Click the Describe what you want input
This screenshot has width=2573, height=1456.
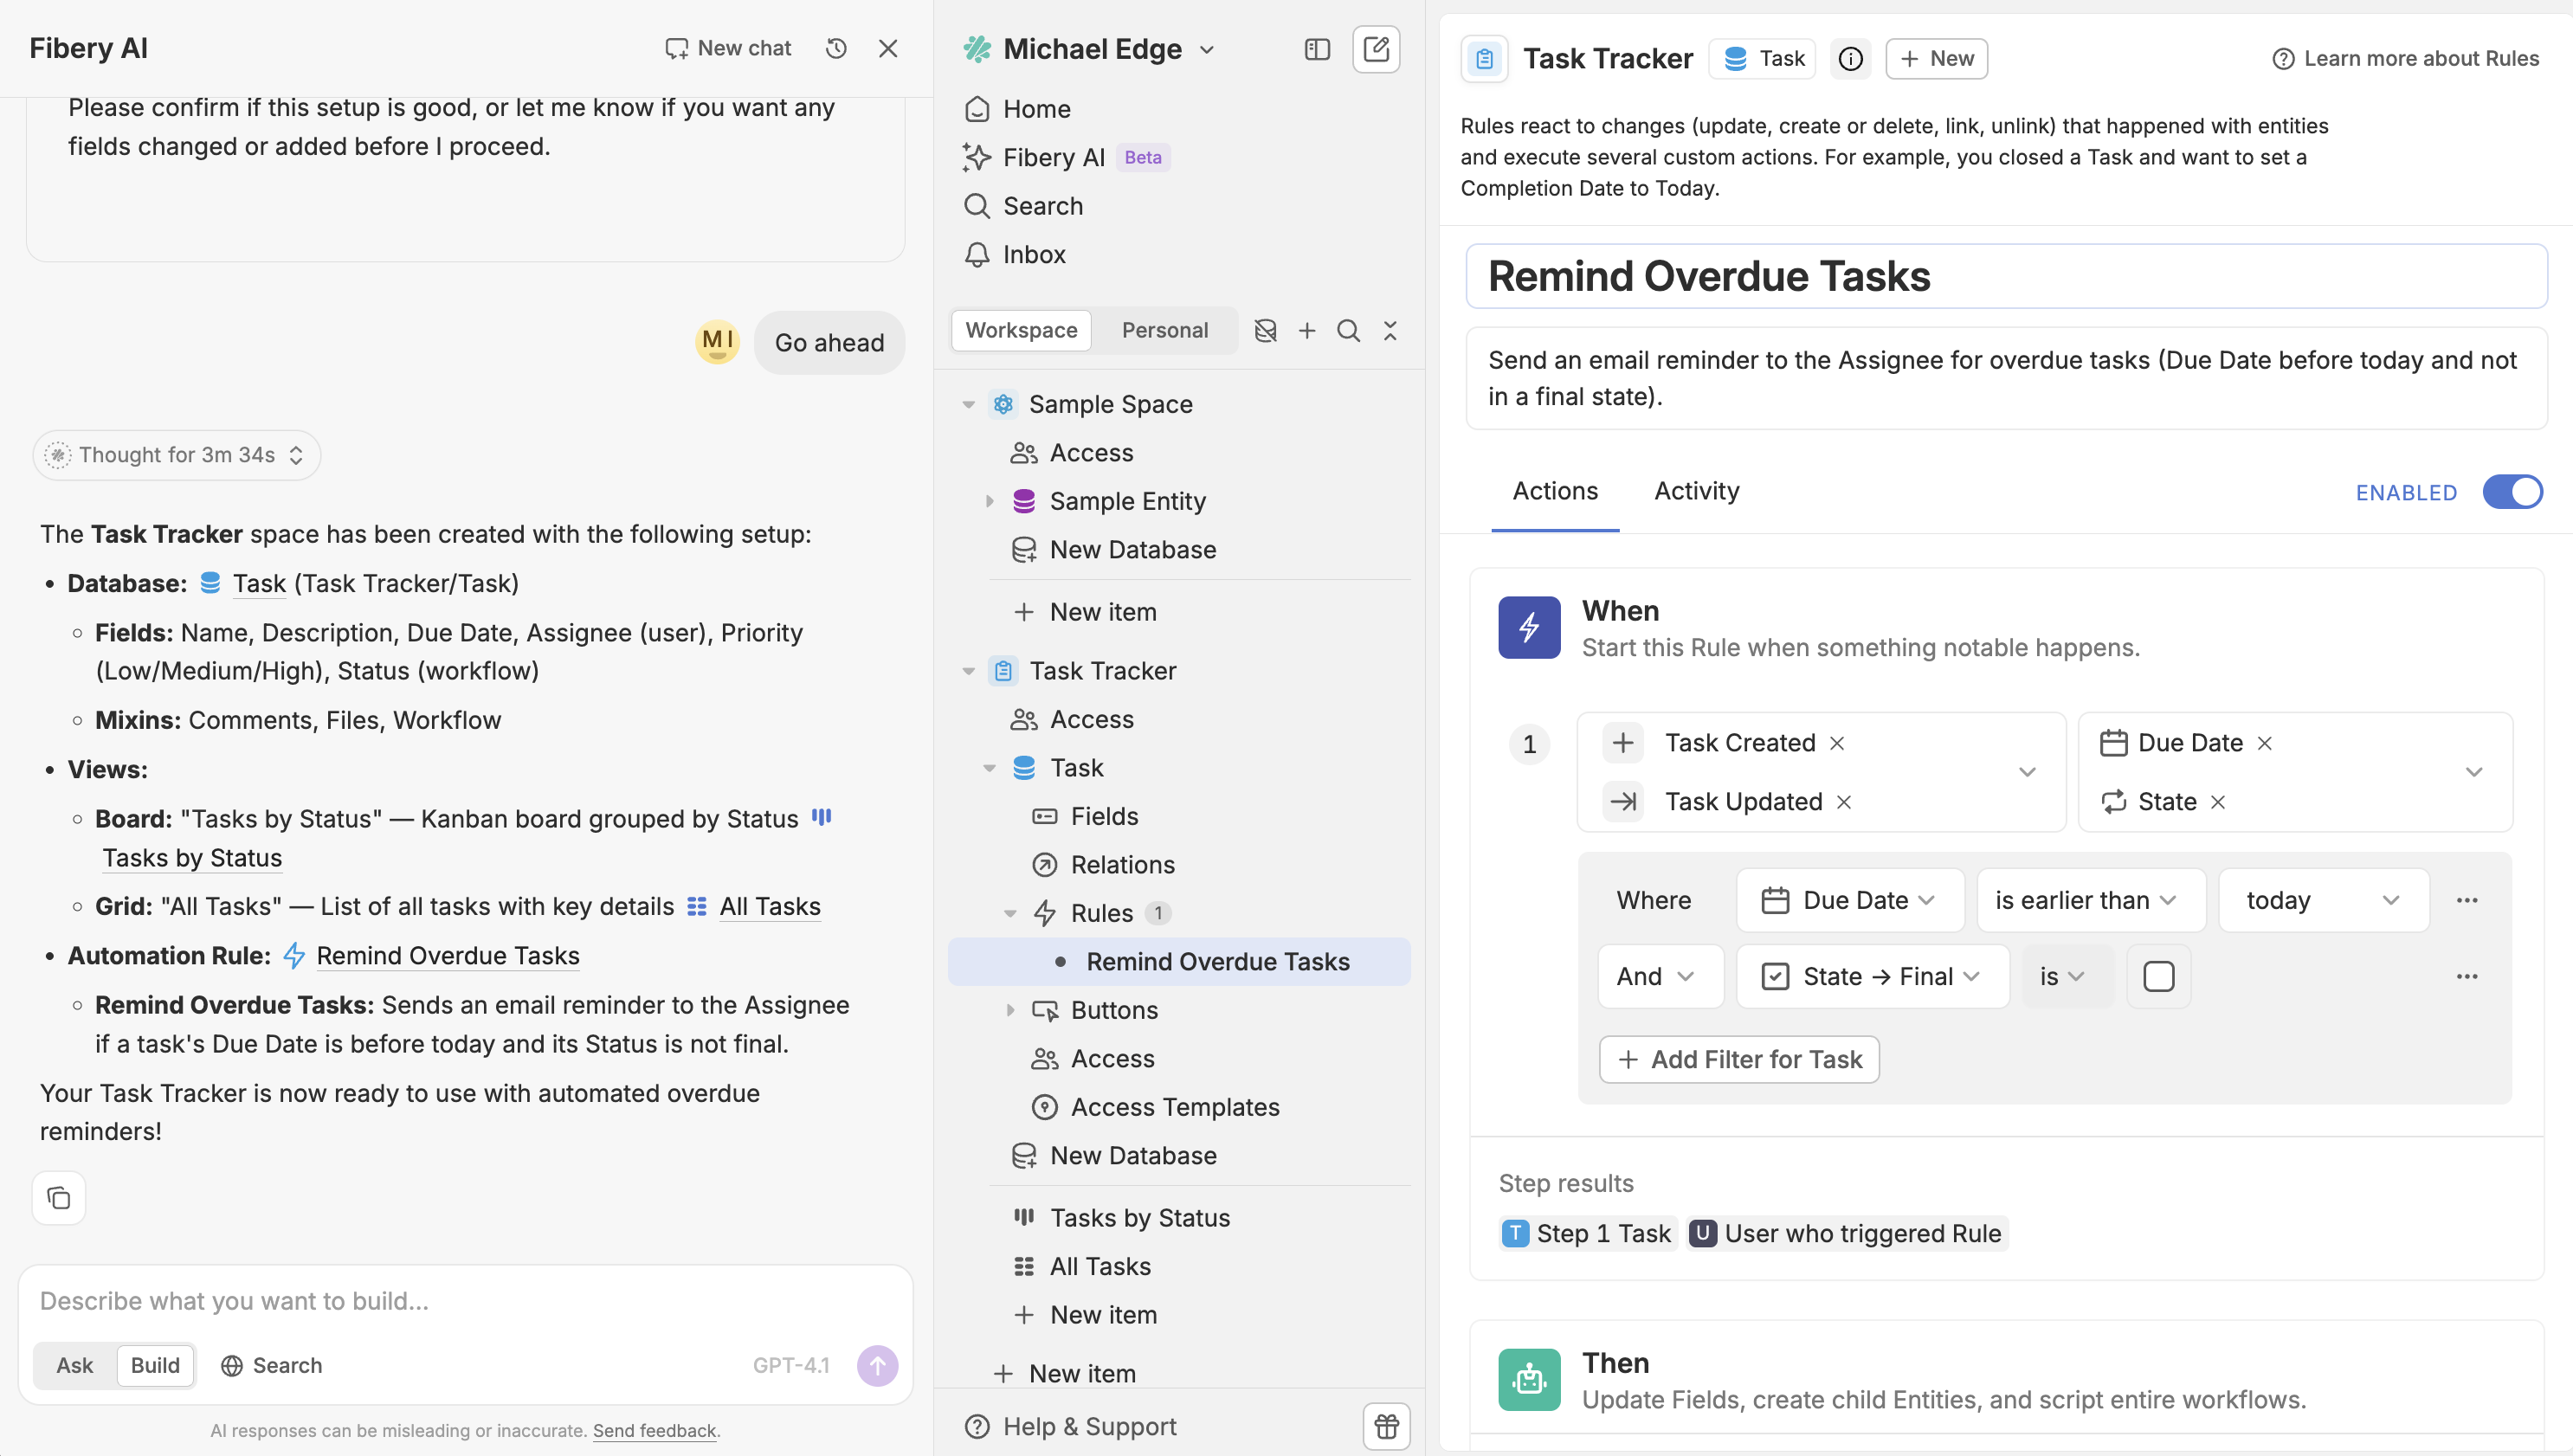click(465, 1300)
